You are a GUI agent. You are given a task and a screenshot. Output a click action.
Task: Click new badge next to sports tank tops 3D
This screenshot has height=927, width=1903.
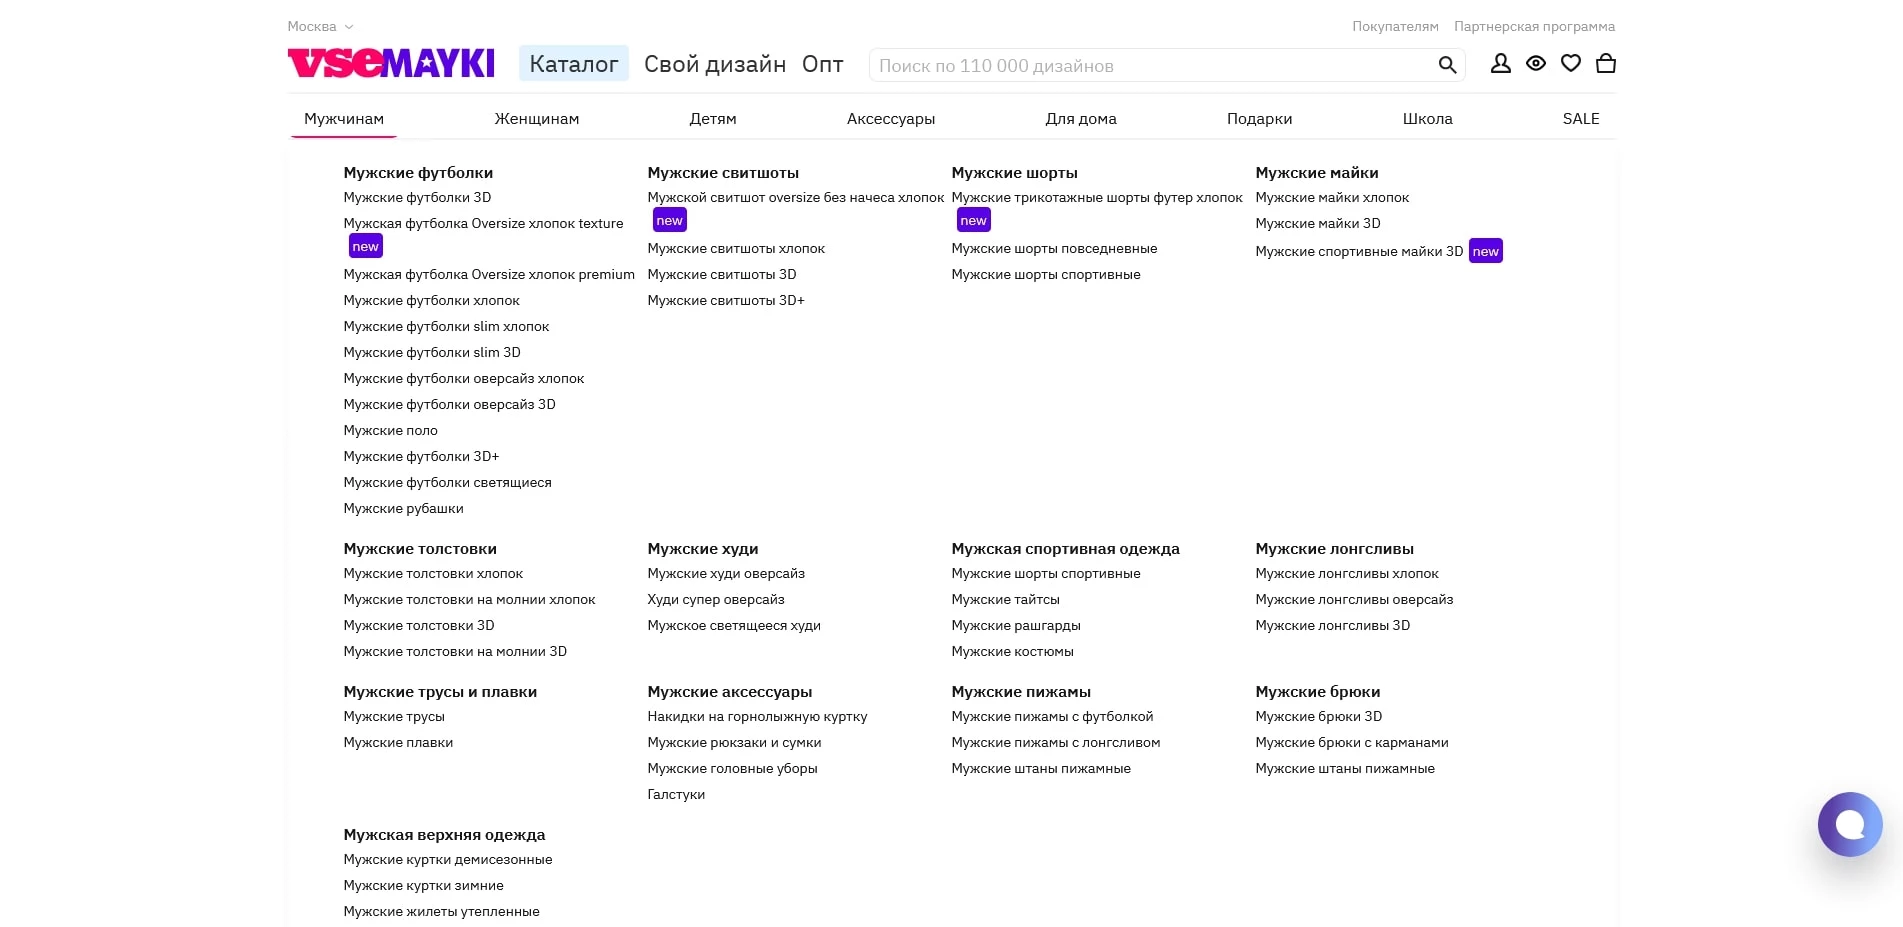(x=1485, y=251)
